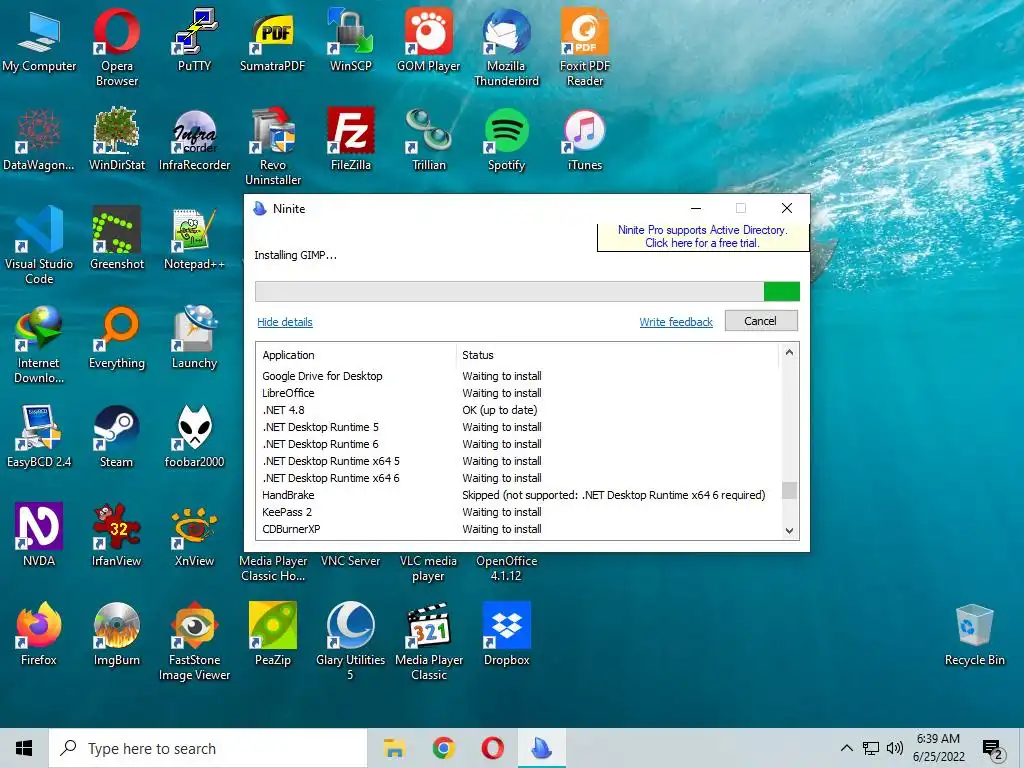Viewport: 1024px width, 768px height.
Task: Open Chrome from the taskbar
Action: pyautogui.click(x=443, y=748)
